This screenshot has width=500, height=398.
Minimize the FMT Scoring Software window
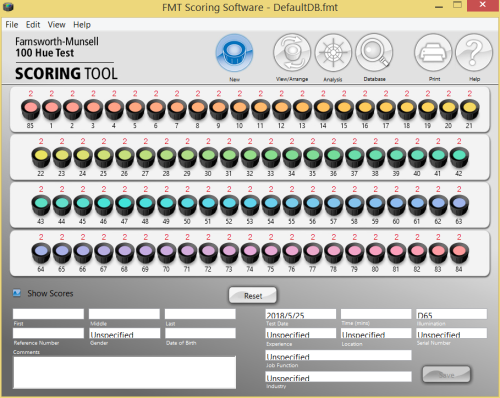439,6
